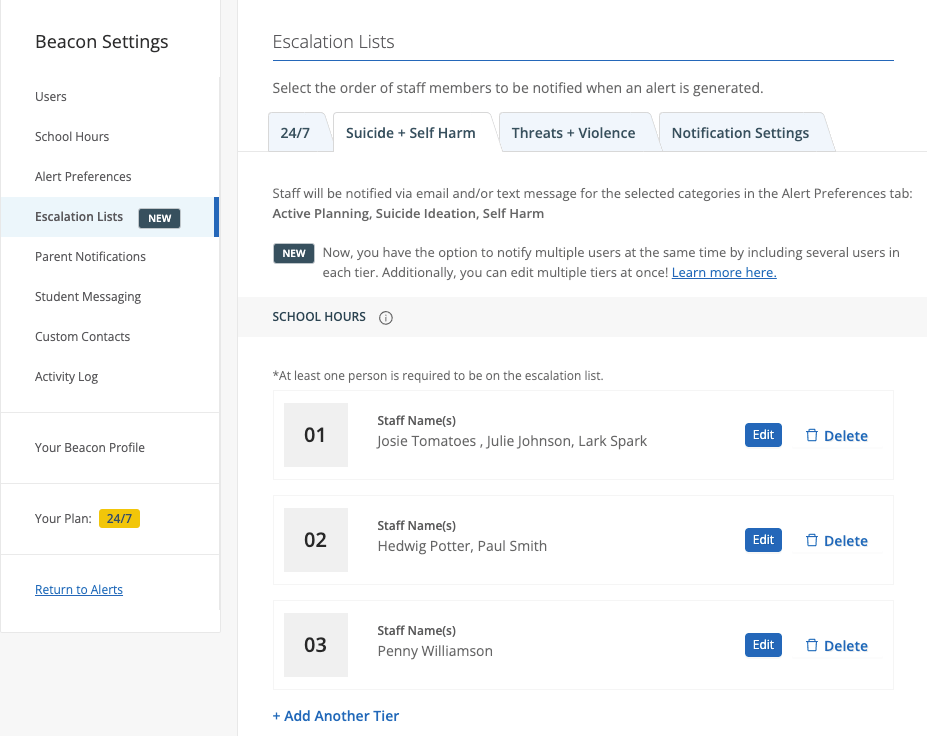Open the 24/7 tab
This screenshot has width=927, height=736.
(295, 132)
